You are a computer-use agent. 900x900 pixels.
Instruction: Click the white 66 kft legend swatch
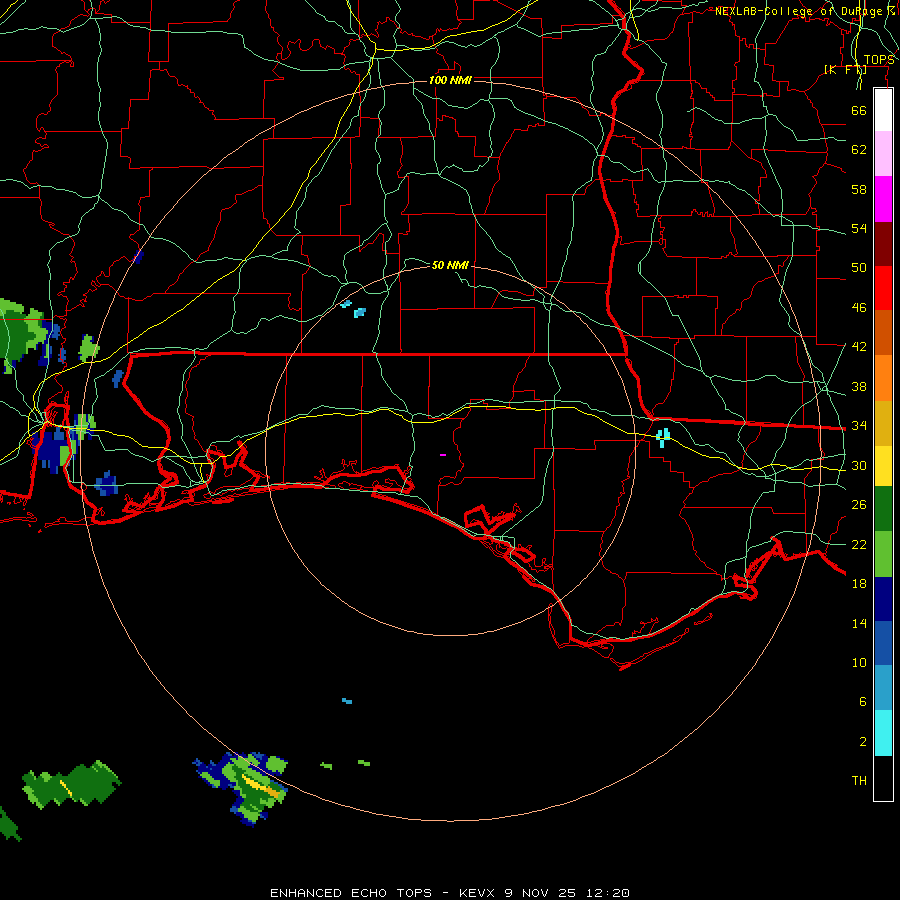pos(883,110)
